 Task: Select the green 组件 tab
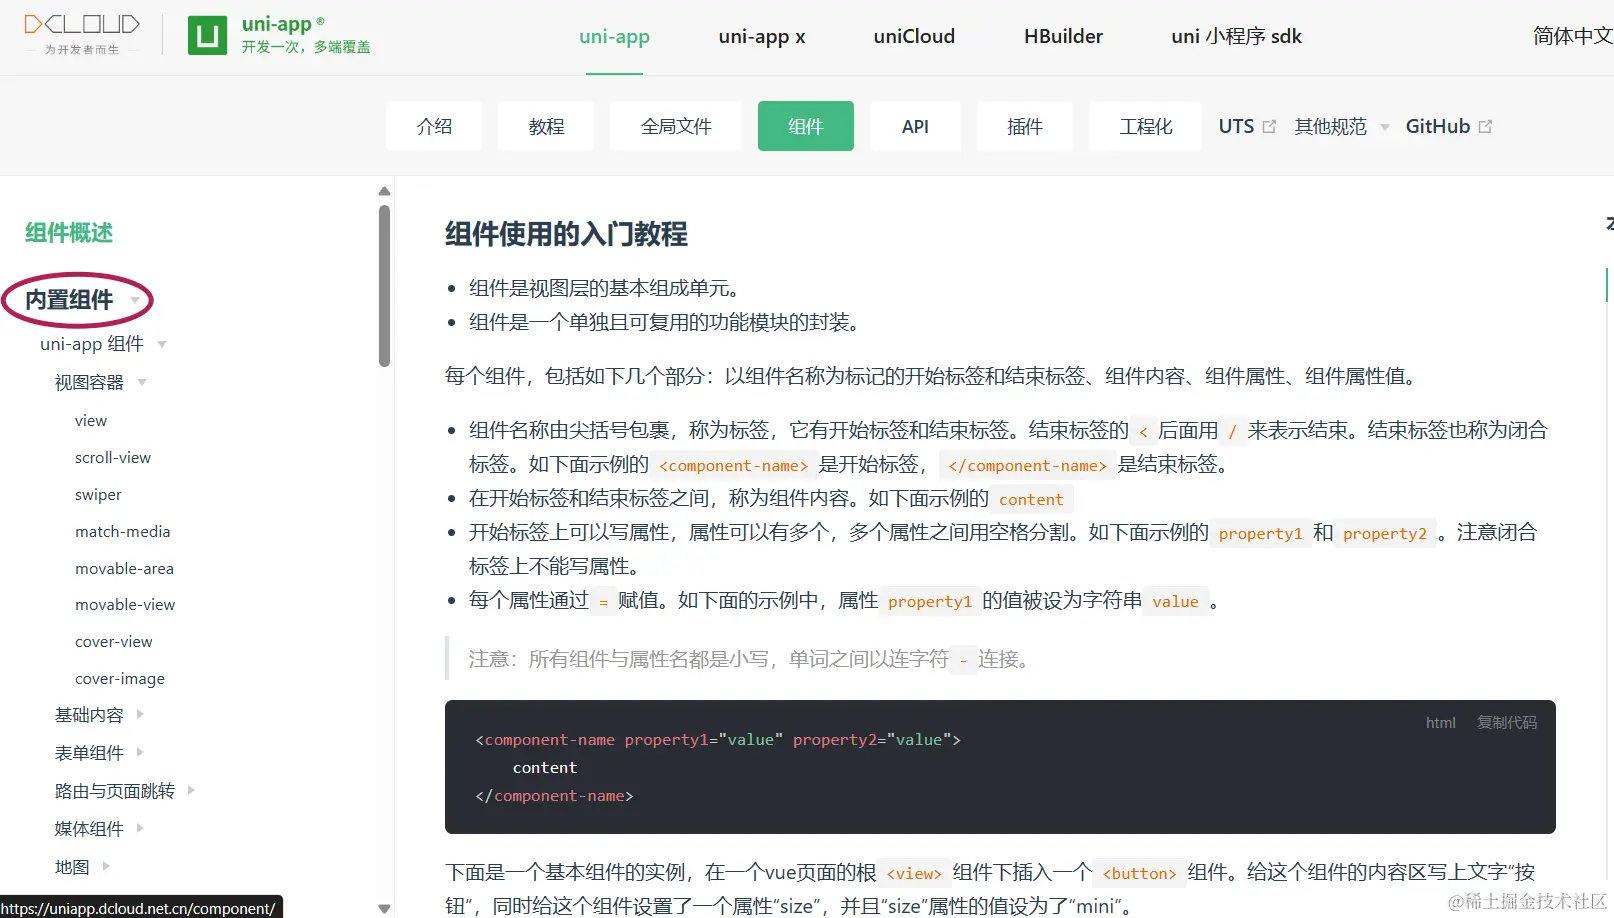806,126
